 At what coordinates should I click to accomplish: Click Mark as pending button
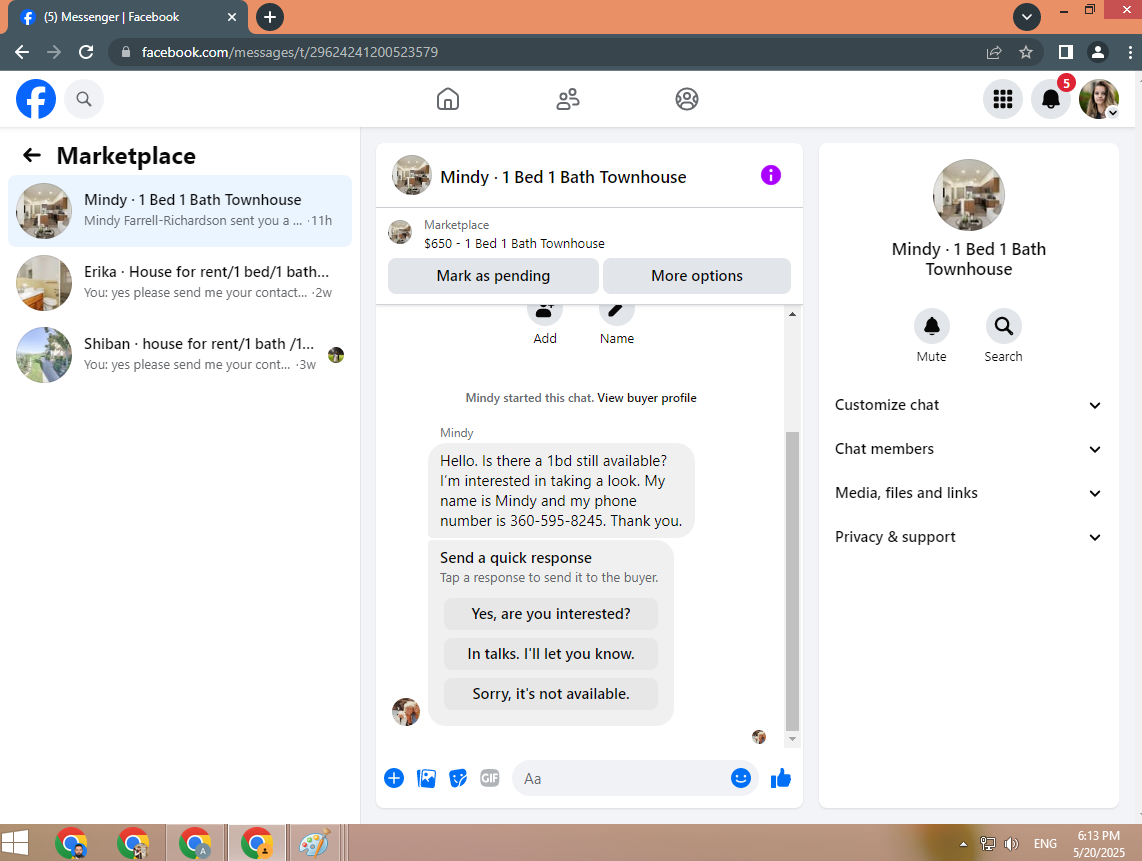point(493,276)
